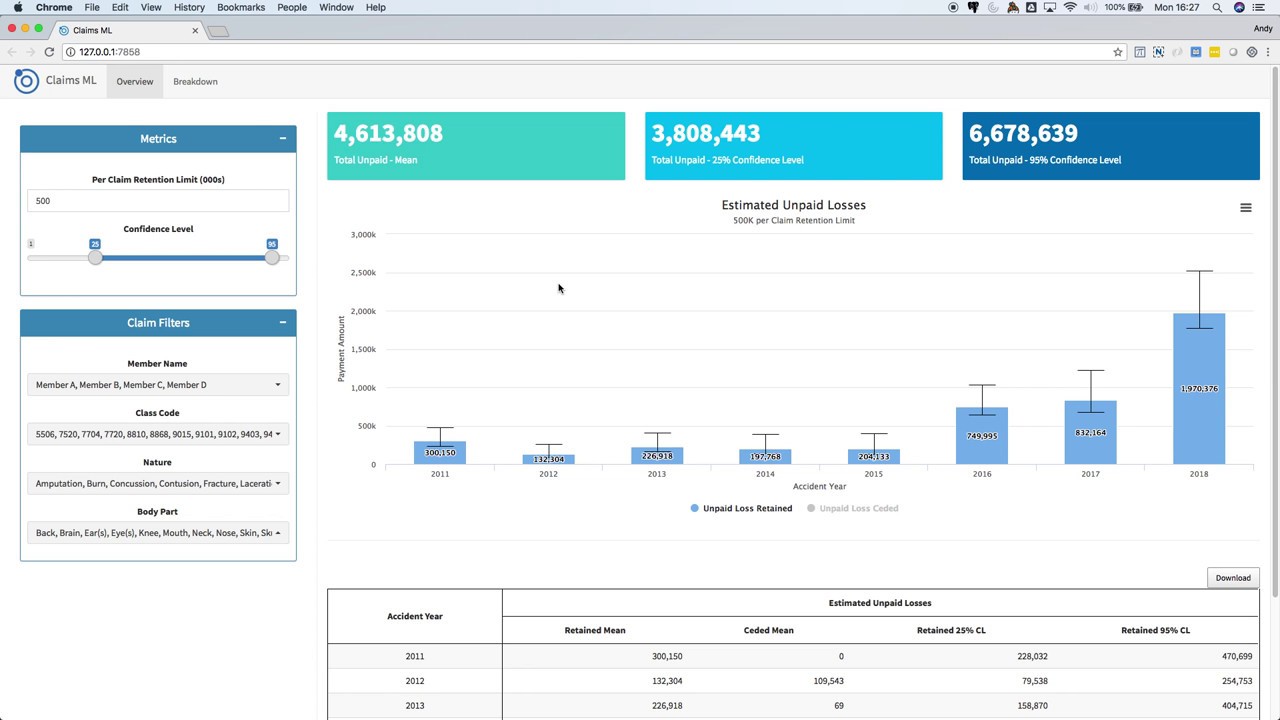Click the Total Unpaid - Mean card
Viewport: 1280px width, 720px height.
pyautogui.click(x=476, y=146)
